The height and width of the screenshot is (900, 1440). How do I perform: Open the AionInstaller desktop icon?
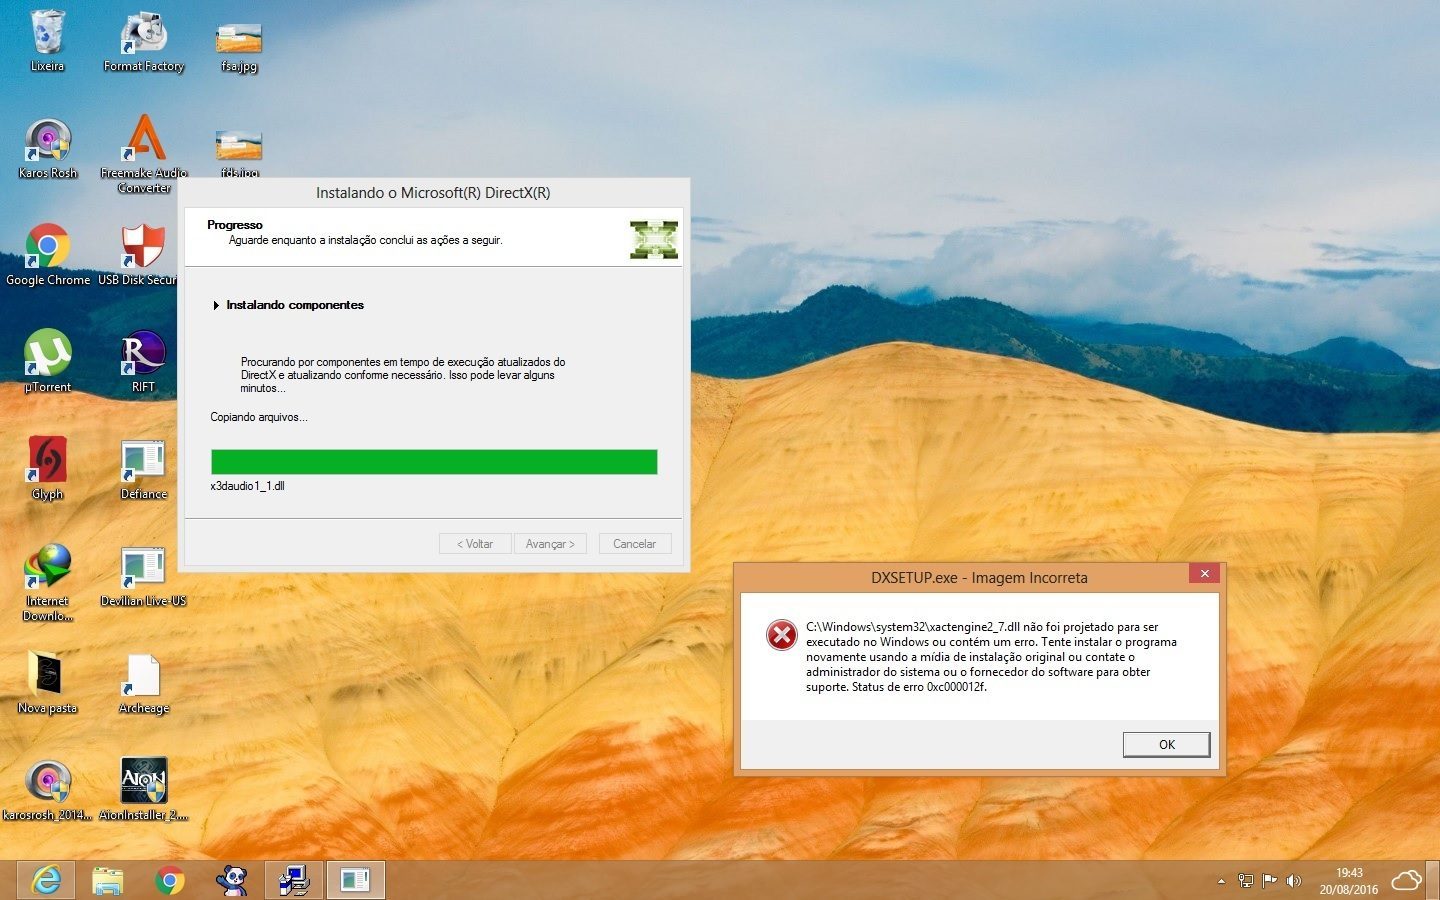point(144,789)
